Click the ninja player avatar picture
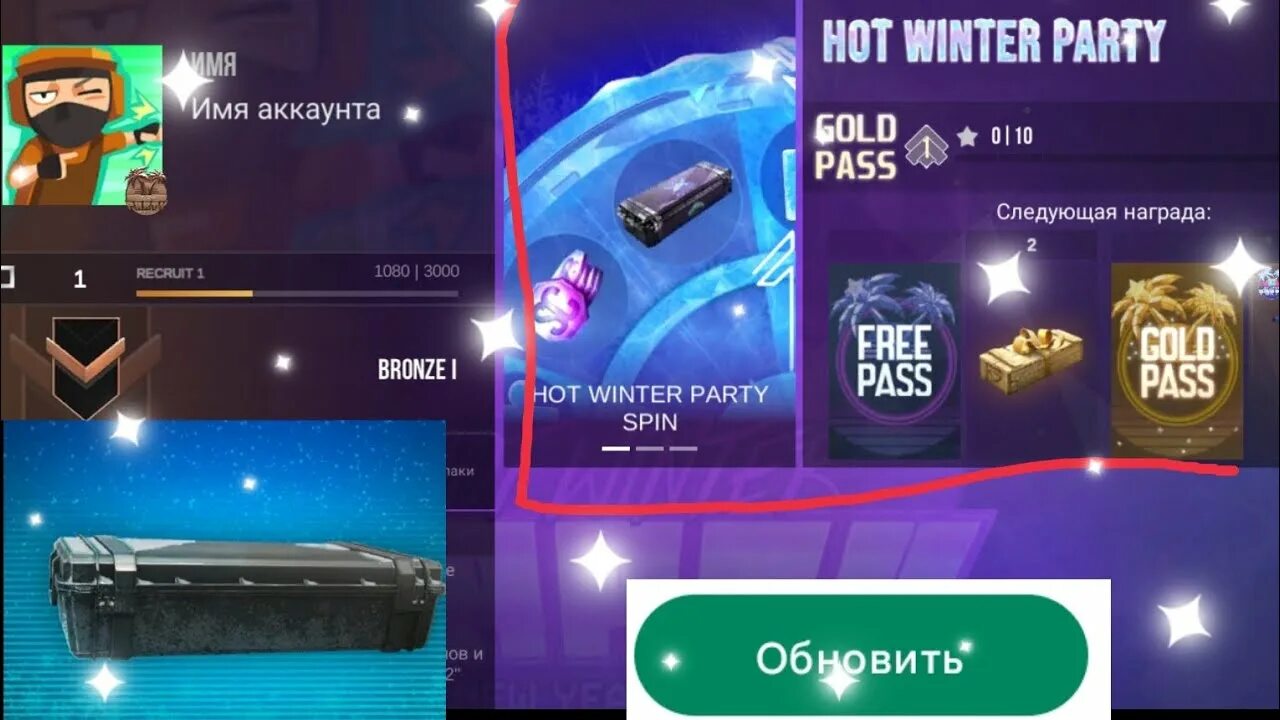 point(82,125)
